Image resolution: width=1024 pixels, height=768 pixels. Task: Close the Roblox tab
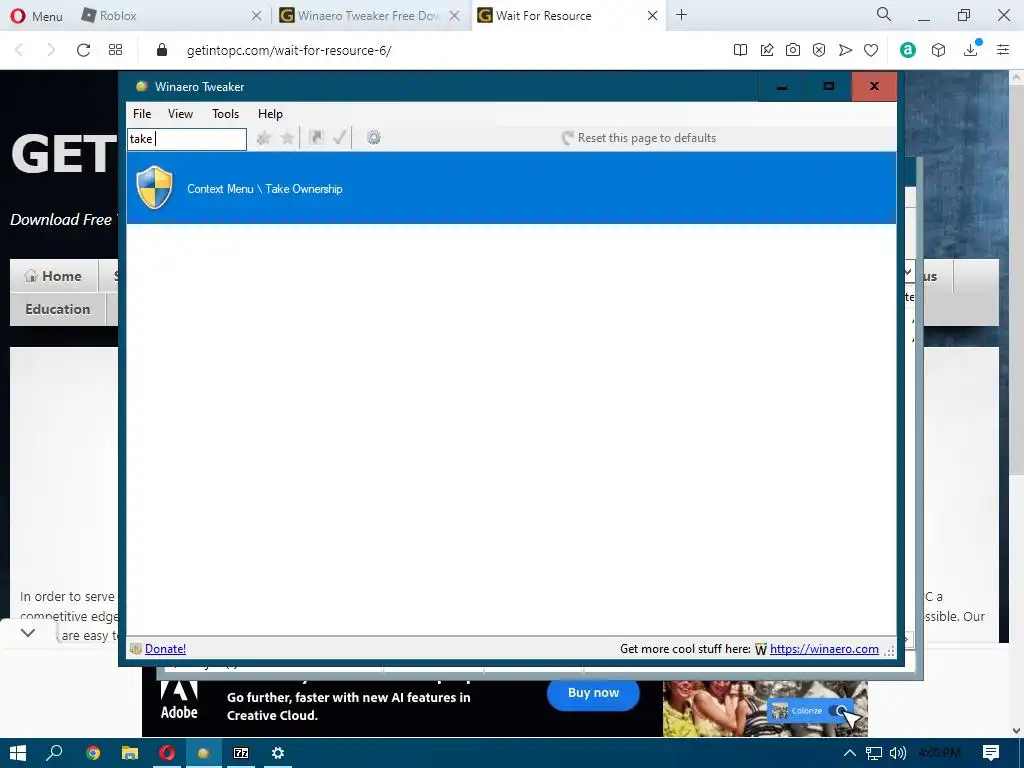point(257,16)
